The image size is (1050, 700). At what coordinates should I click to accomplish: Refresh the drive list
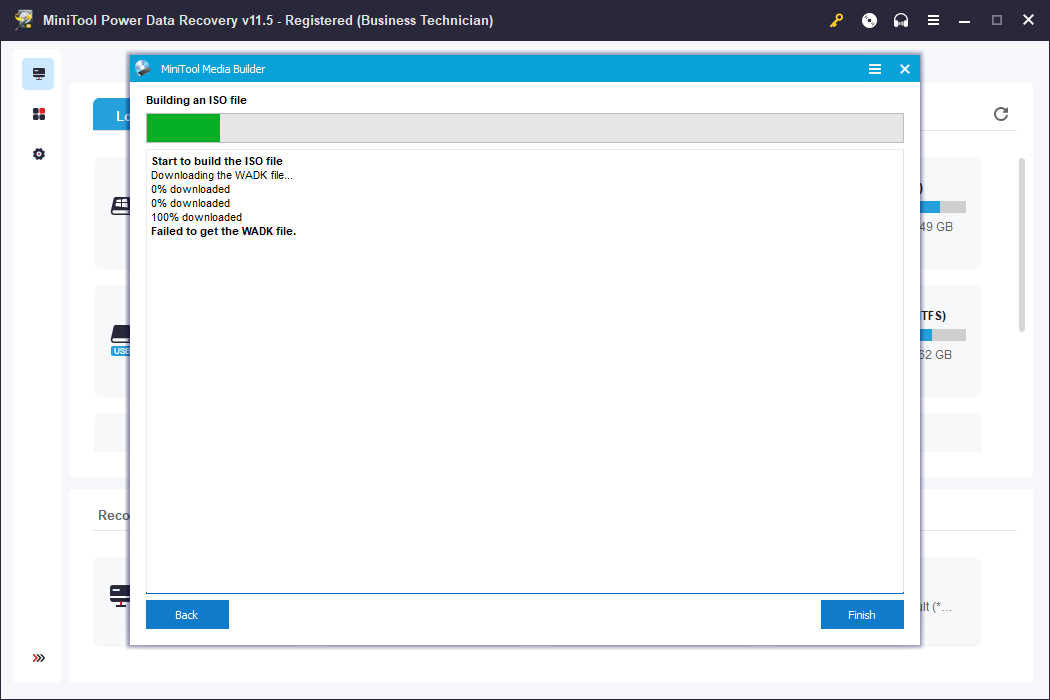point(1001,114)
